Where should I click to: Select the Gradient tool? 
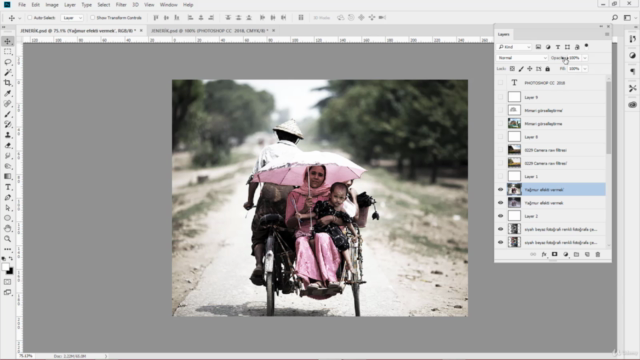(8, 176)
